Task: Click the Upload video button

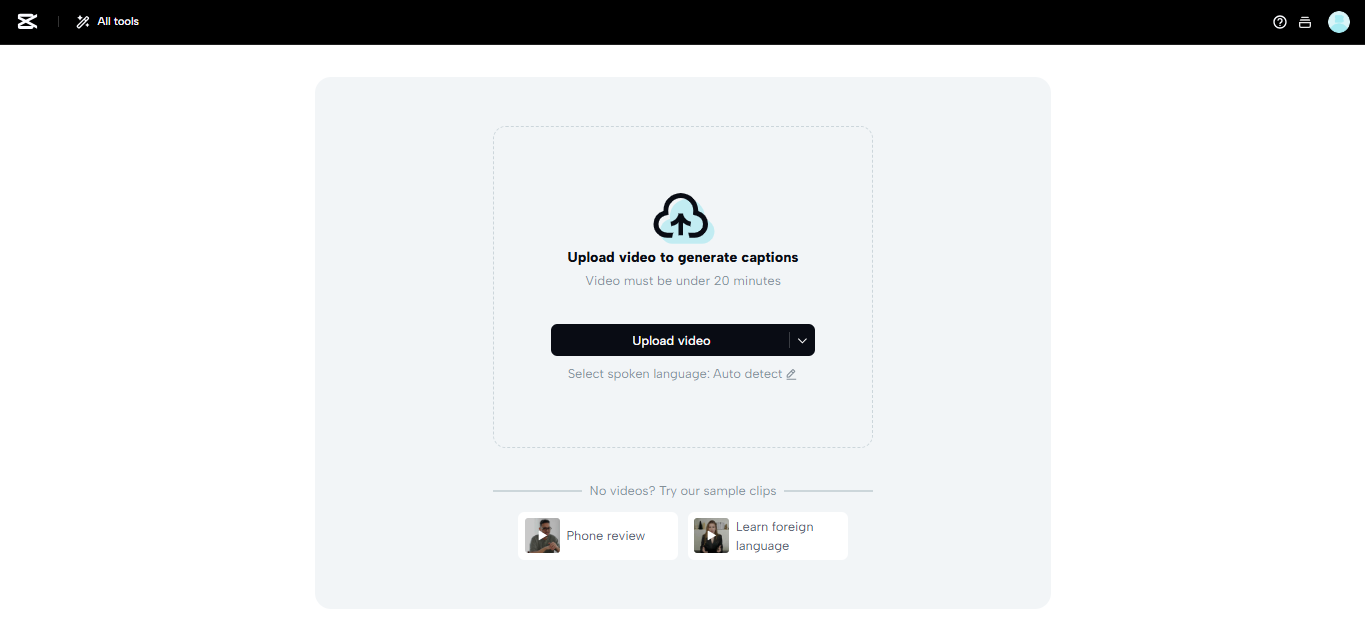Action: (x=670, y=340)
